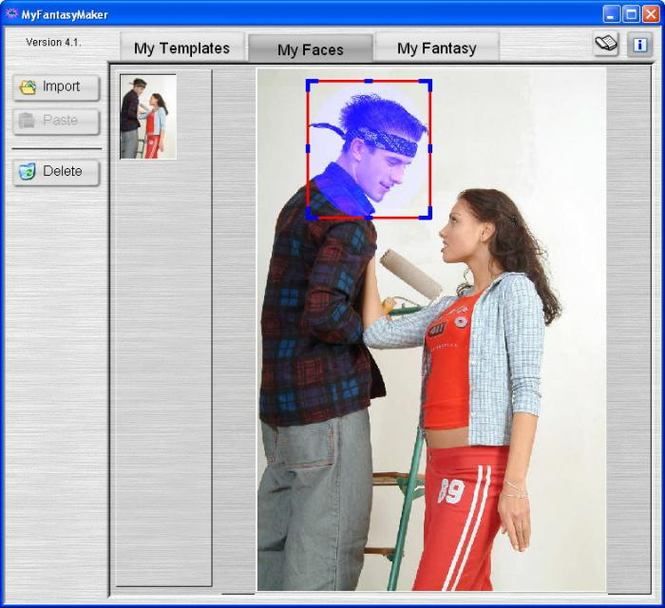The width and height of the screenshot is (665, 608).
Task: Click the MyFantasyMaker title bar app icon
Action: tap(12, 14)
